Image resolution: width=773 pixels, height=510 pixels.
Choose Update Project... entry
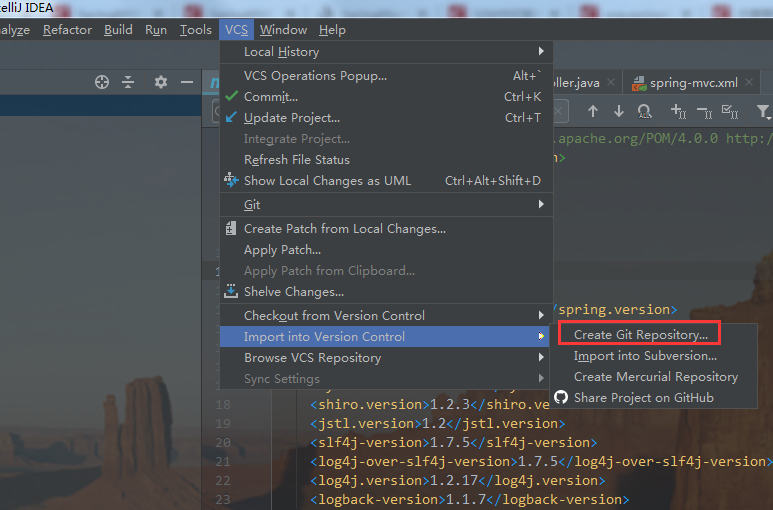click(x=386, y=118)
